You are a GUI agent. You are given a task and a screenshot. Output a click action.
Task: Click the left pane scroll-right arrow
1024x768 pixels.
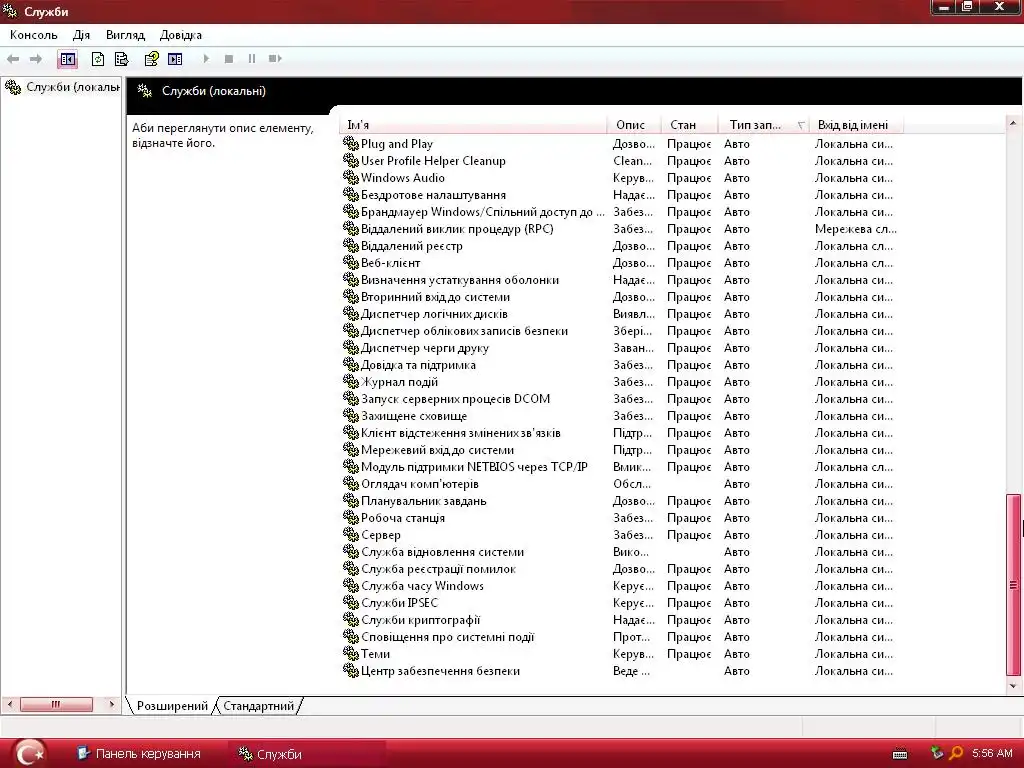tap(112, 705)
